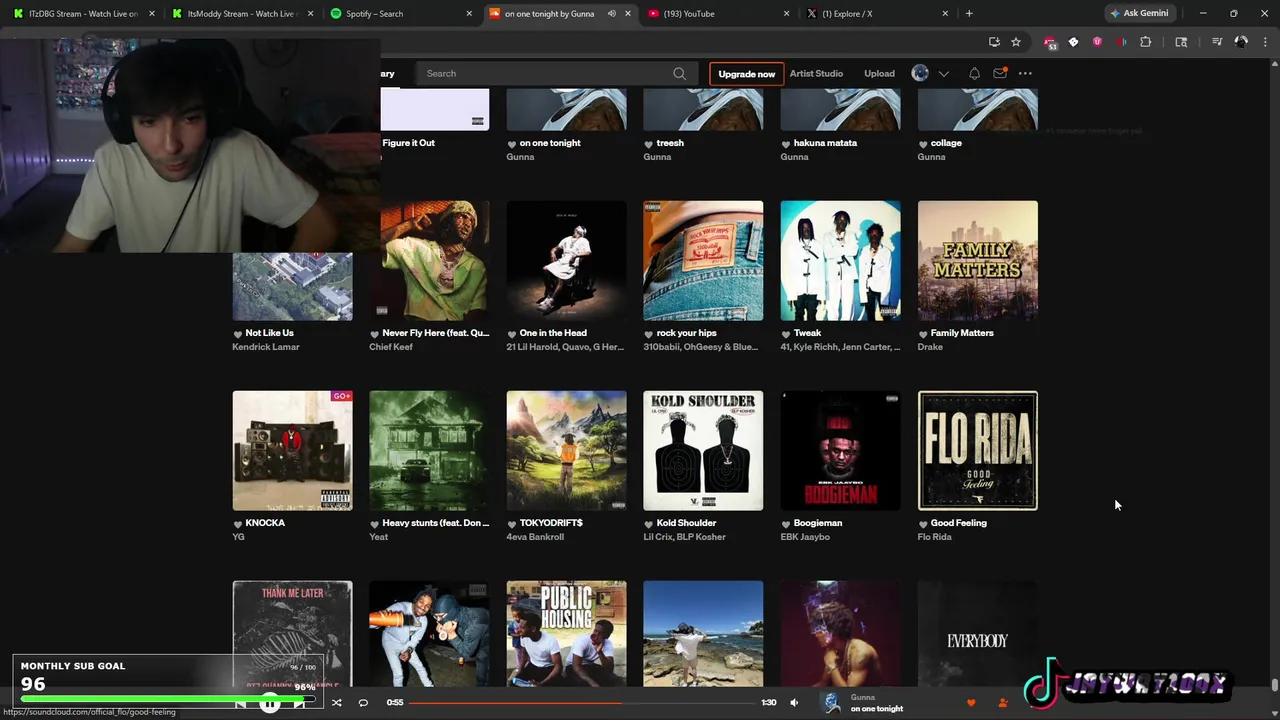Mute the 'on one tonight by Gunna' tab audio

[x=611, y=14]
